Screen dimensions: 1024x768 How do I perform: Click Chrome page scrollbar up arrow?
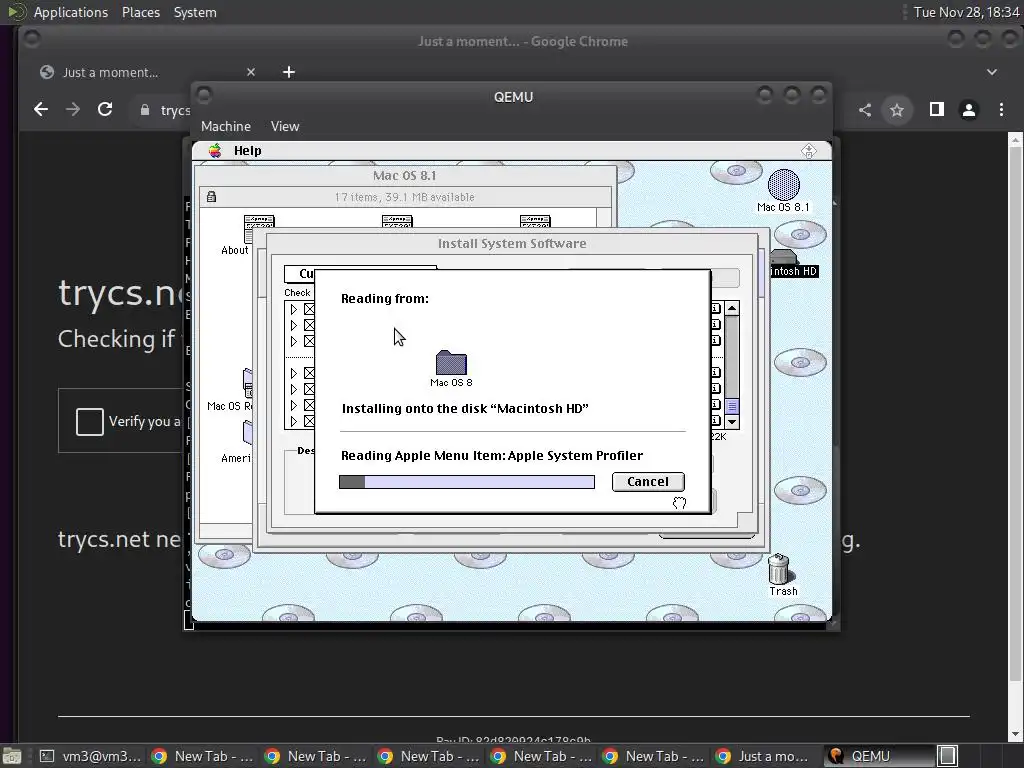[x=1016, y=139]
